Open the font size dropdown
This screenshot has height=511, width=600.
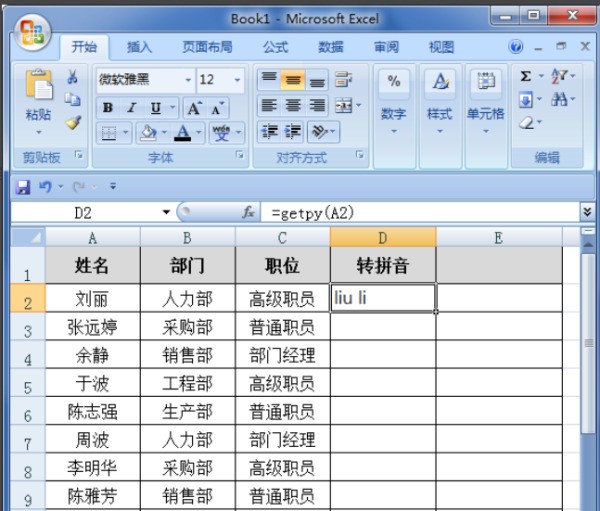(x=237, y=80)
